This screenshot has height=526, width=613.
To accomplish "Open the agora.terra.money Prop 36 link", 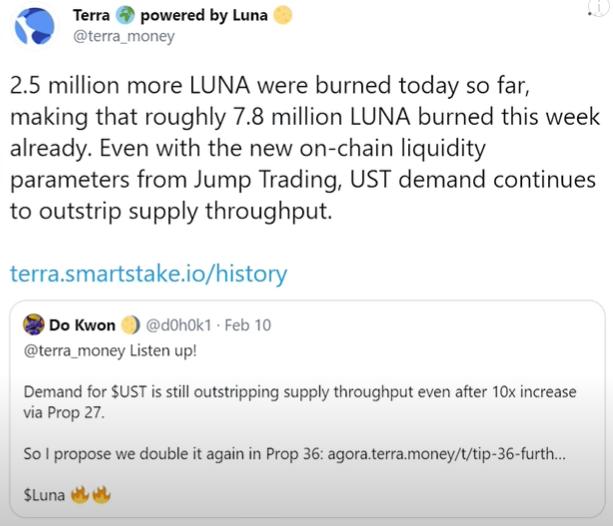I will click(x=446, y=454).
